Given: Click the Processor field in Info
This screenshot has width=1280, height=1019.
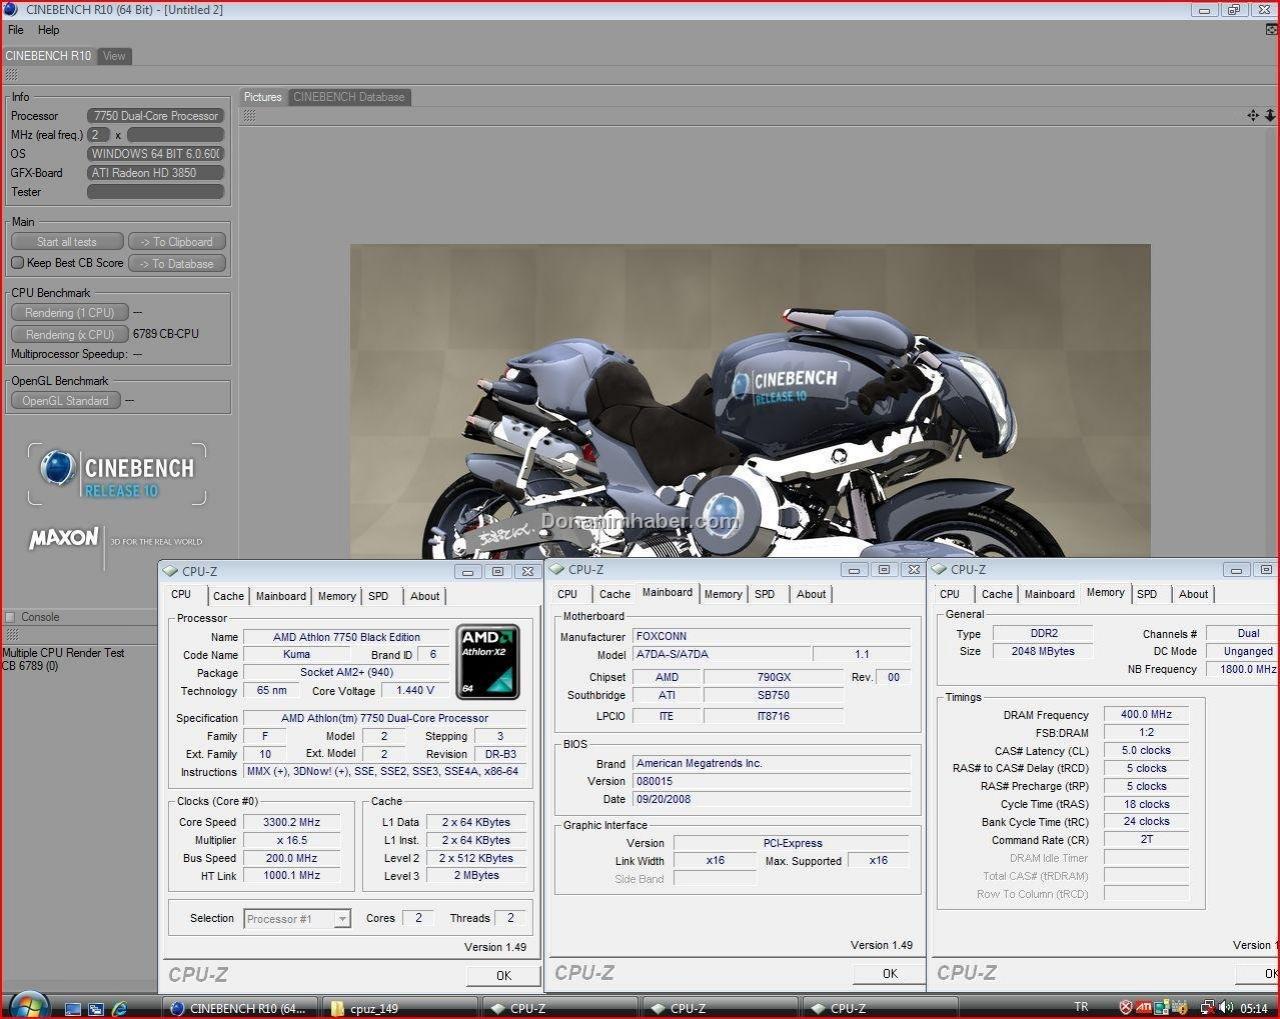Looking at the screenshot, I should pos(155,116).
